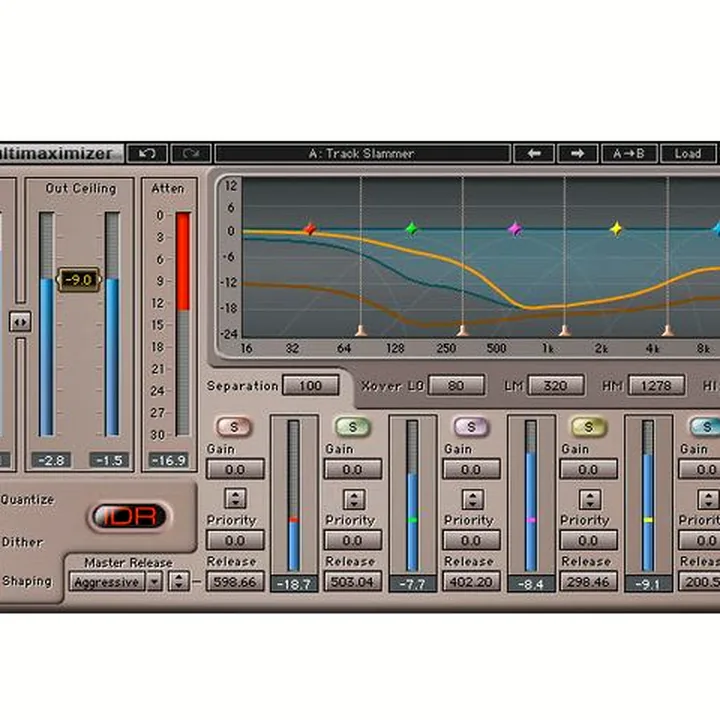
Task: Click the Shaping label
Action: tap(27, 581)
